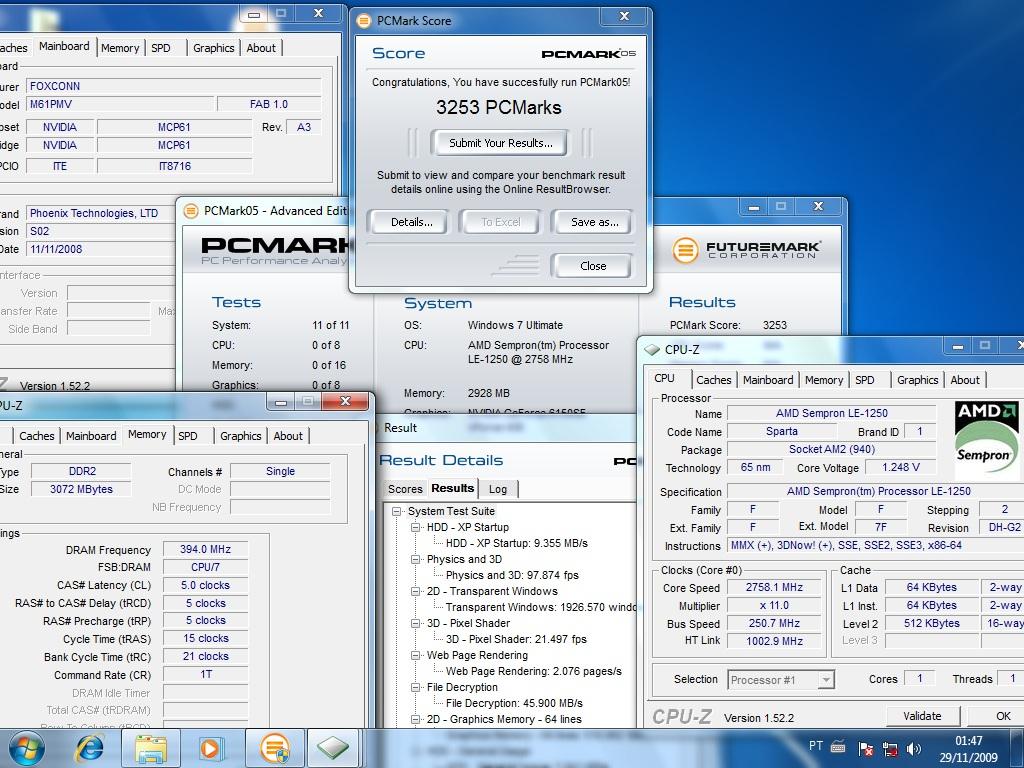The height and width of the screenshot is (768, 1024).
Task: Collapse 2D - Transparent Windows node
Action: point(415,591)
